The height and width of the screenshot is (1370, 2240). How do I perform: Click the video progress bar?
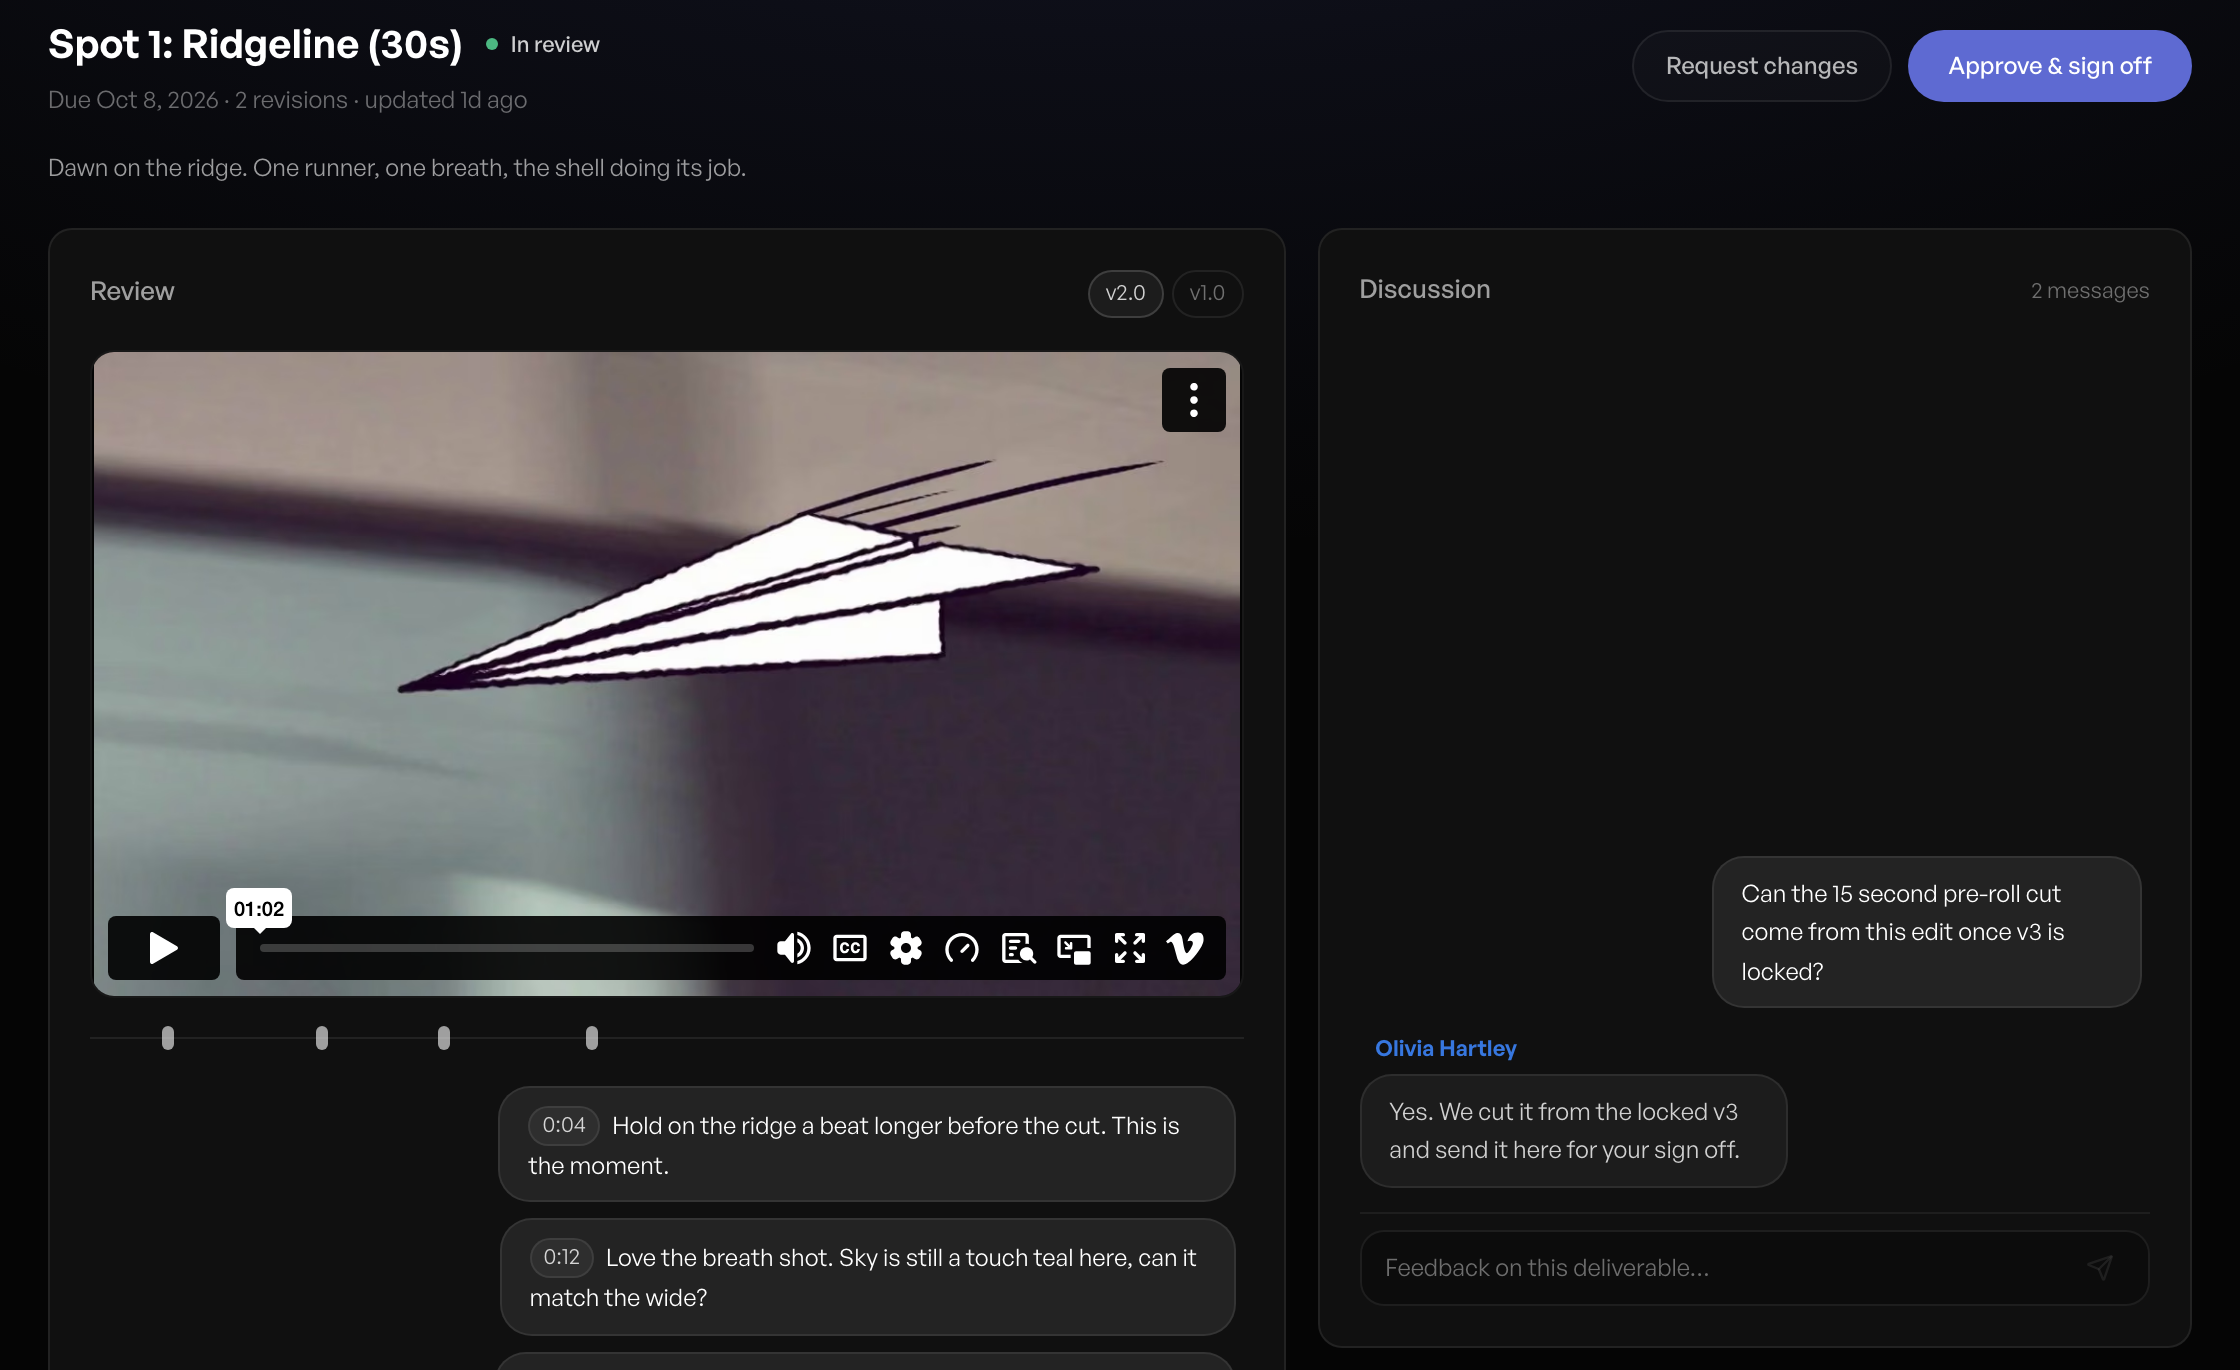point(507,948)
